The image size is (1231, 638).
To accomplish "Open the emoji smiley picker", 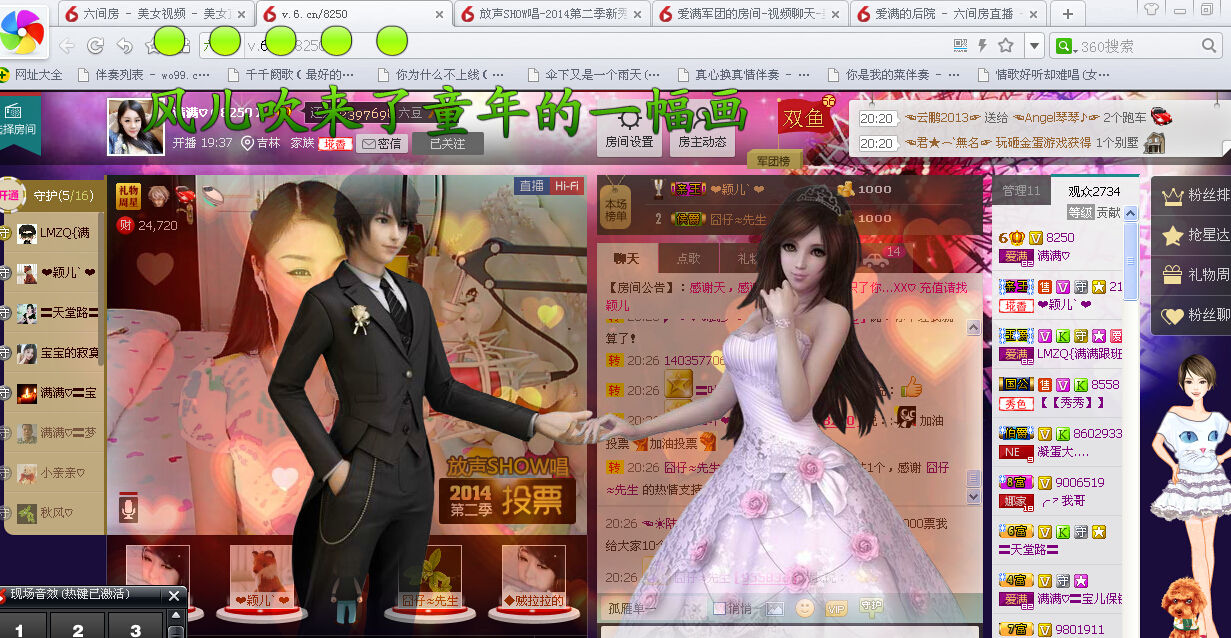I will pyautogui.click(x=805, y=607).
